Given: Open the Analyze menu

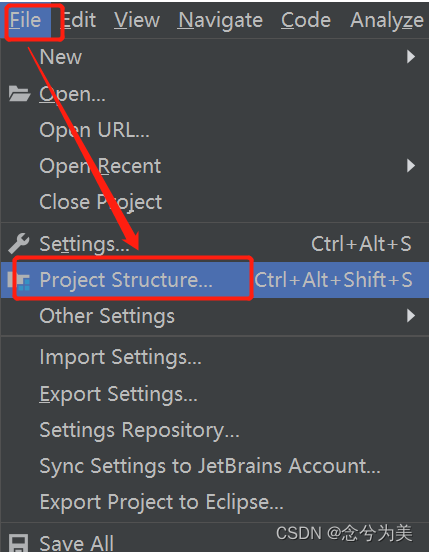Looking at the screenshot, I should 387,20.
